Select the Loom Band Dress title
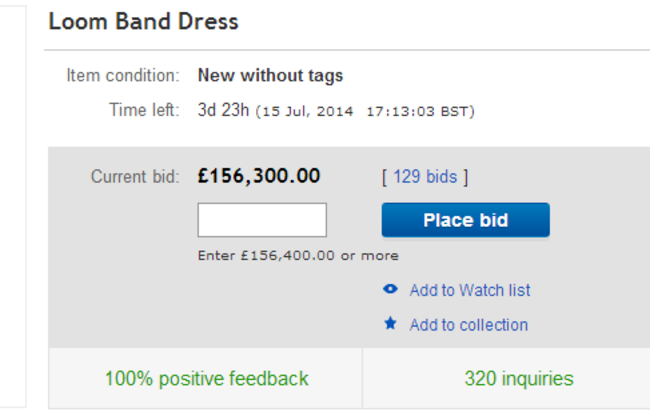 143,21
